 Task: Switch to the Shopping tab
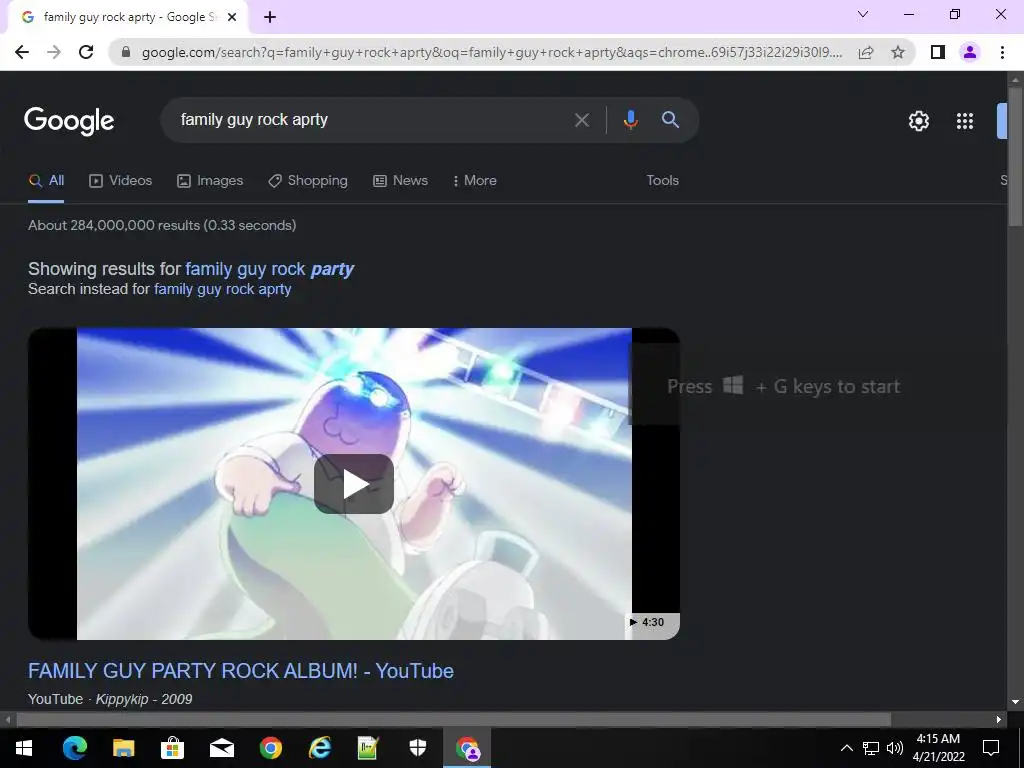click(x=308, y=181)
